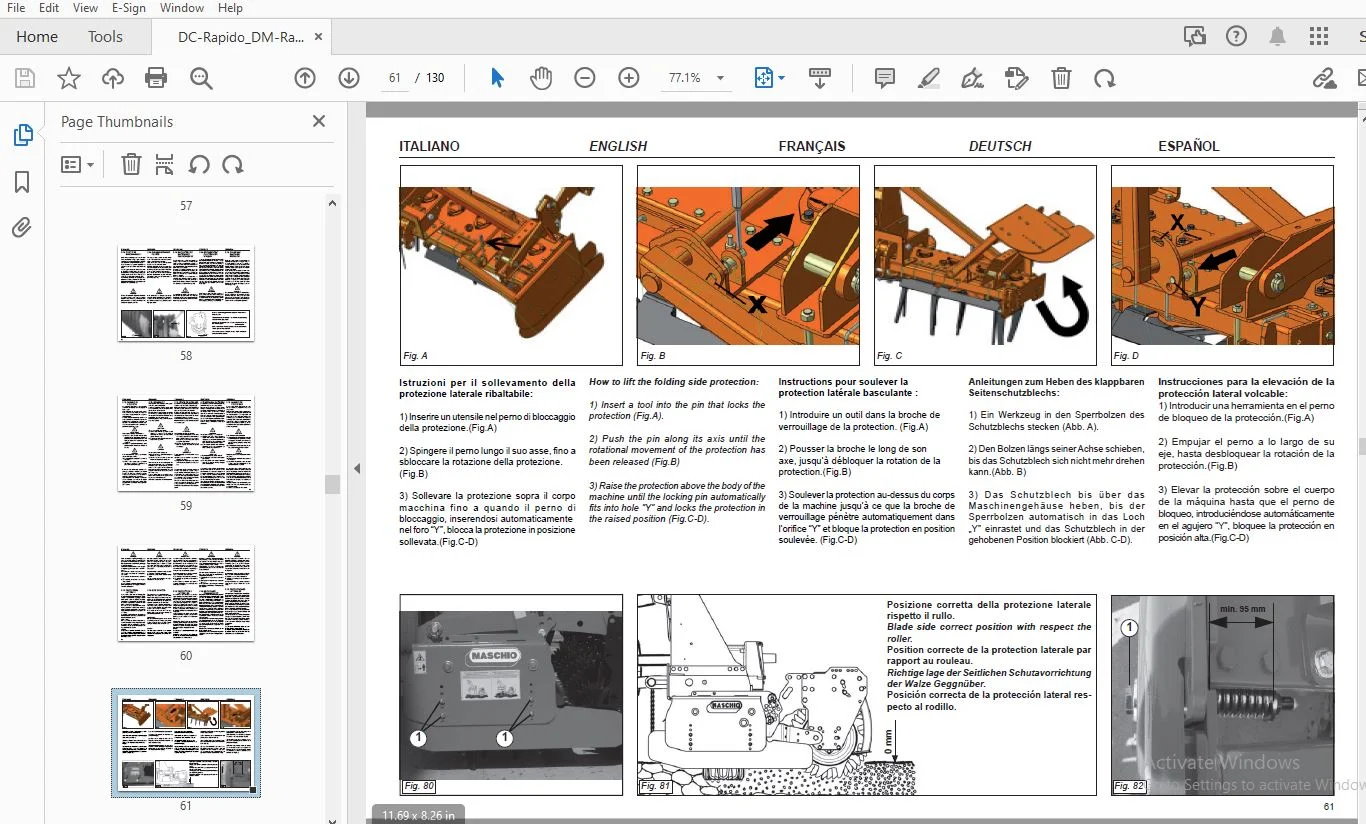Share link icon in toolbar
The image size is (1366, 824).
1324,78
